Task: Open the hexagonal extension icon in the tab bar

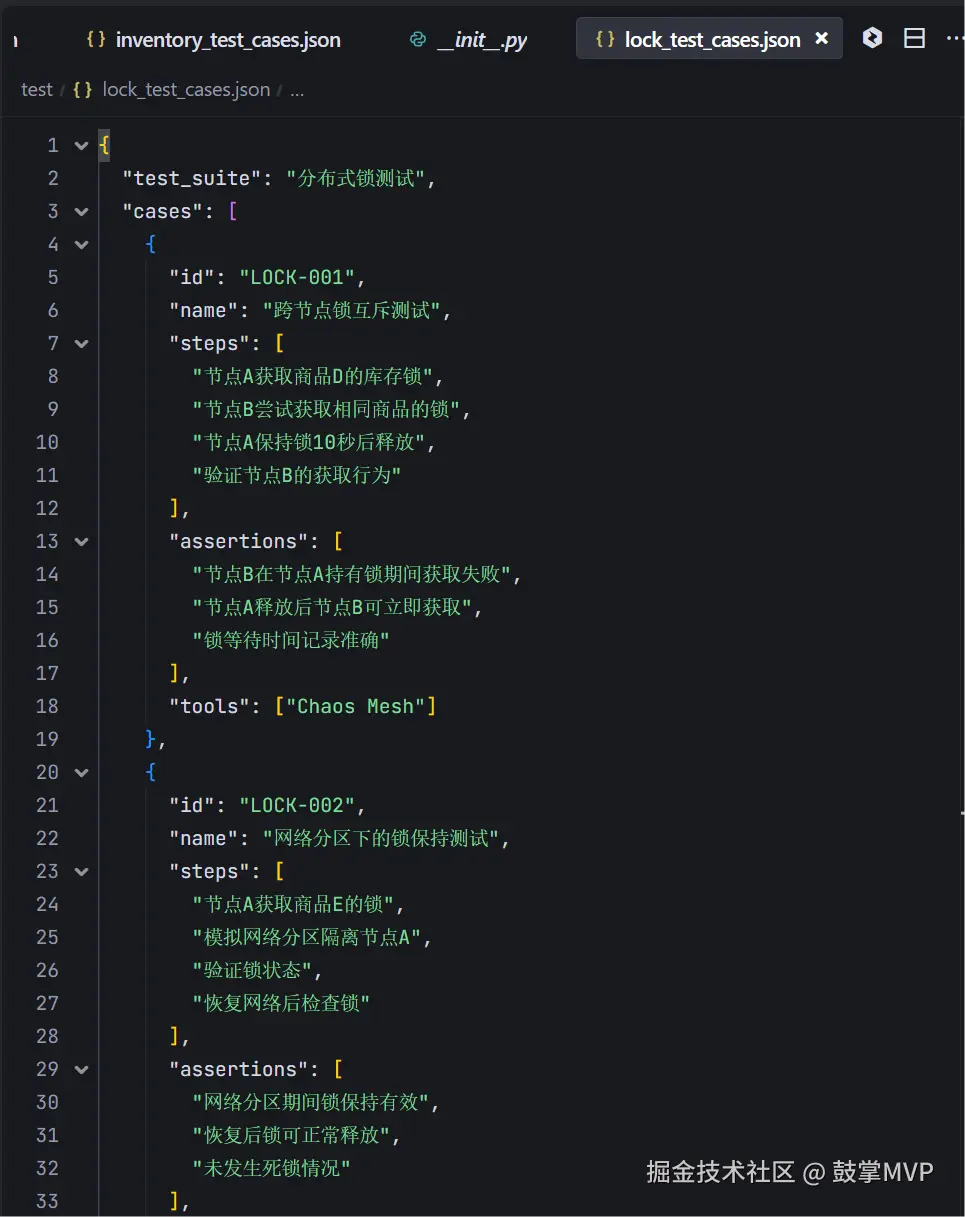Action: click(871, 37)
